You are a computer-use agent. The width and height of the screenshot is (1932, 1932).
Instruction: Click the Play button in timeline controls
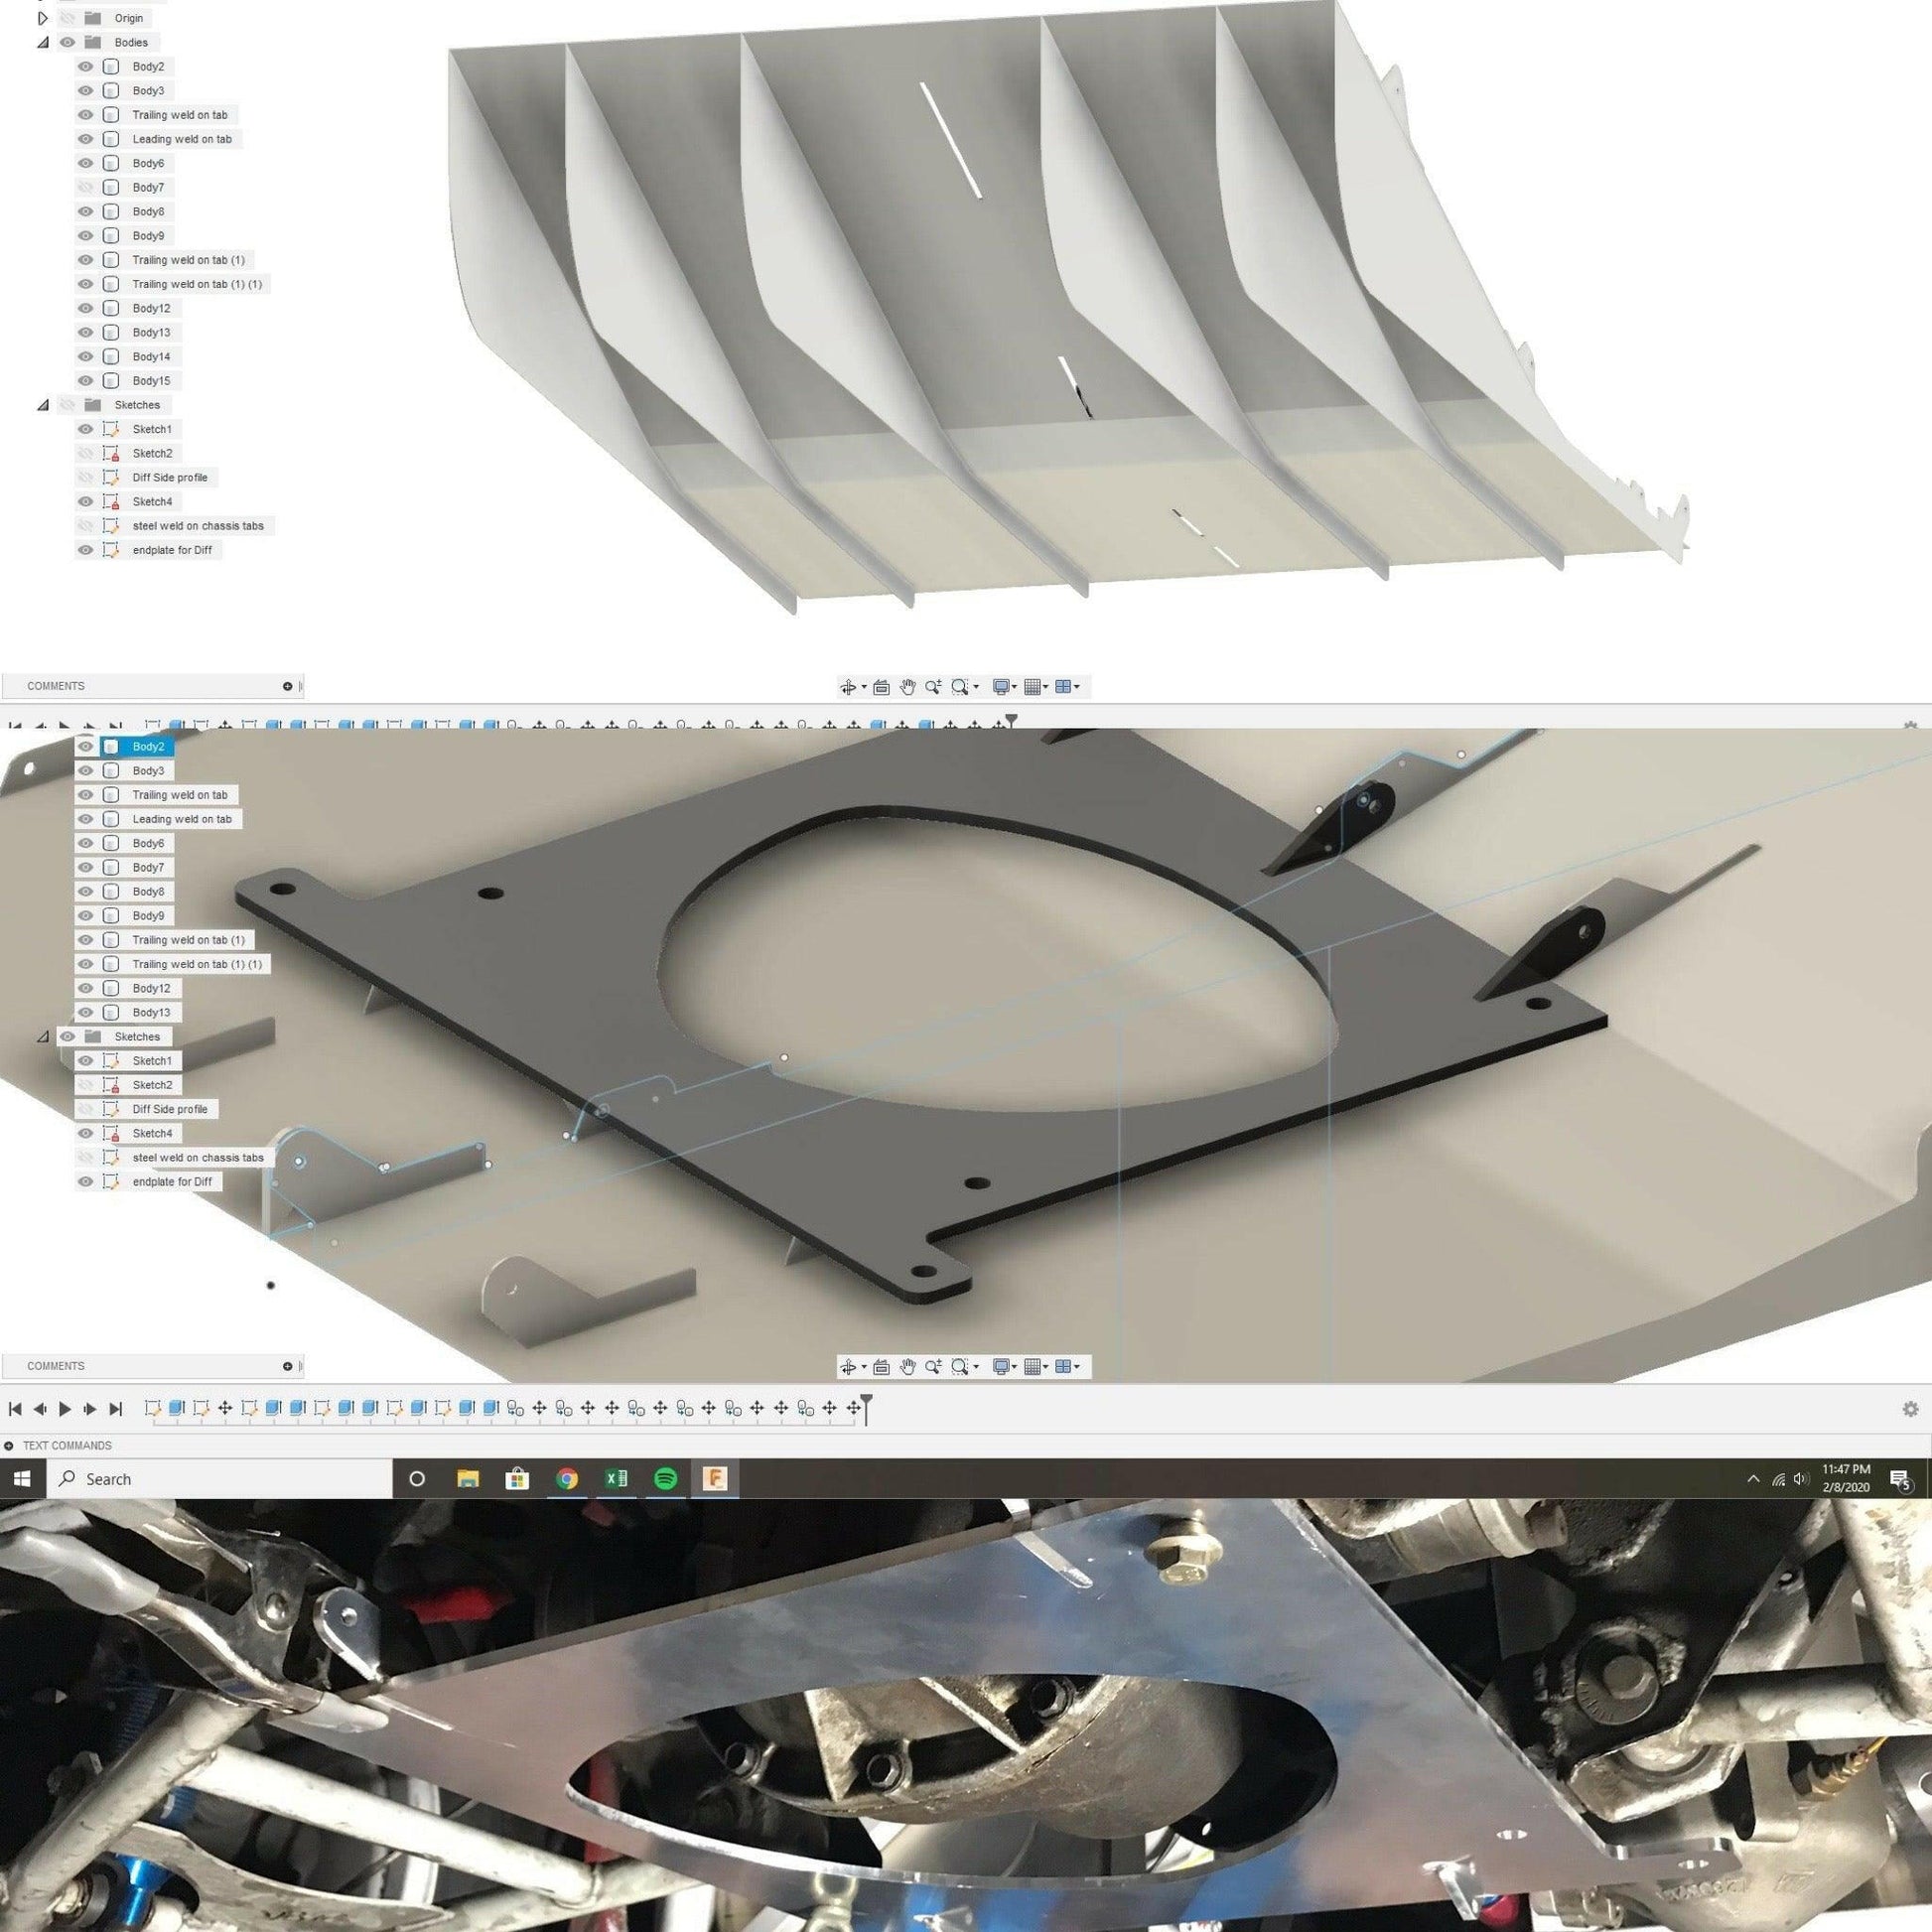pos(65,1408)
